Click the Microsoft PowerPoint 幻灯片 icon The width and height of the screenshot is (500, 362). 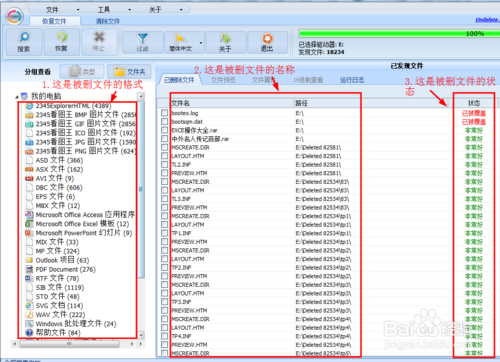click(x=30, y=233)
